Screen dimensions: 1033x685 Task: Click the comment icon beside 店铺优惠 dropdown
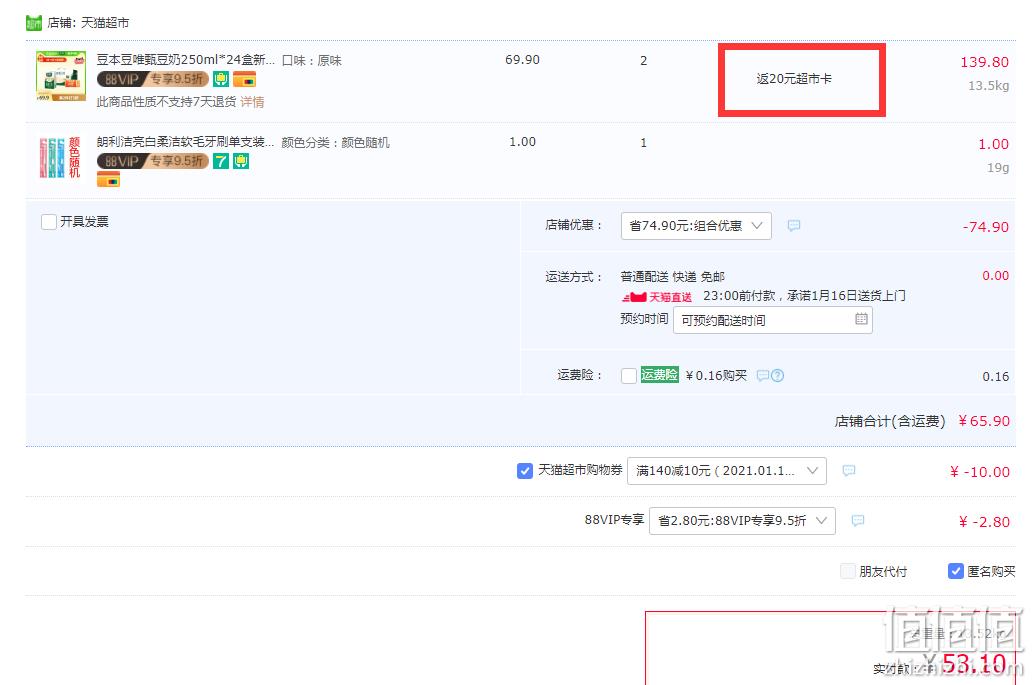pyautogui.click(x=794, y=226)
